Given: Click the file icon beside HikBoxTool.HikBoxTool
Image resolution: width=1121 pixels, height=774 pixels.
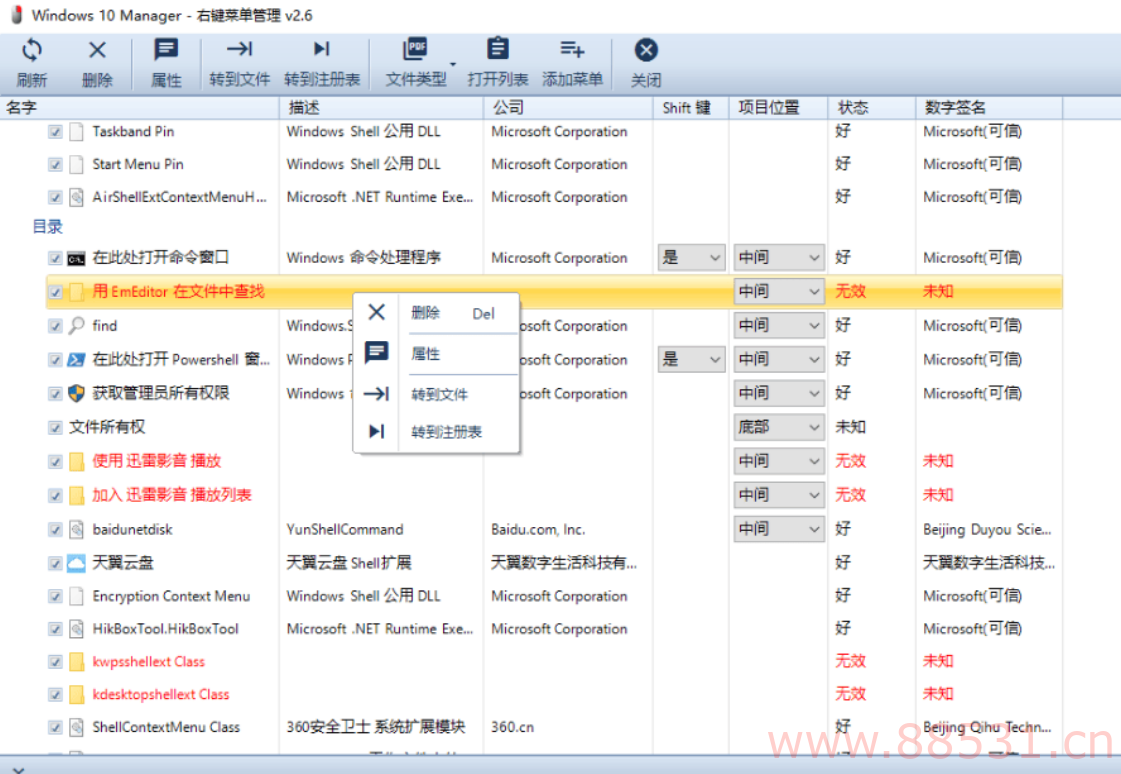Looking at the screenshot, I should (76, 629).
